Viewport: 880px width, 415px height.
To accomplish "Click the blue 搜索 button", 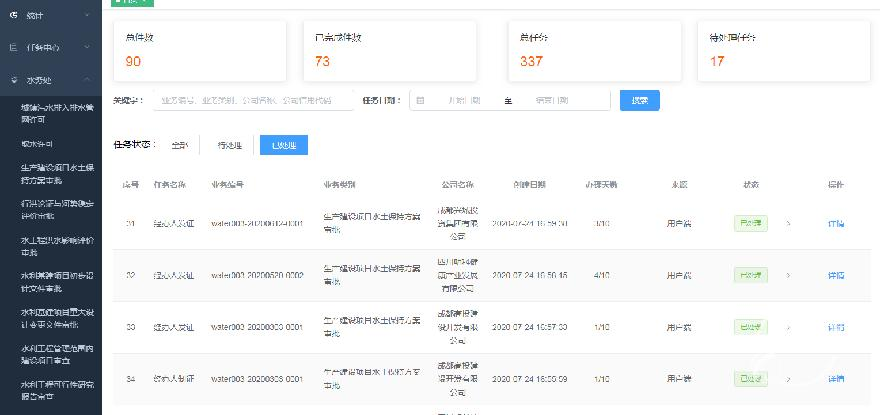I will 639,101.
